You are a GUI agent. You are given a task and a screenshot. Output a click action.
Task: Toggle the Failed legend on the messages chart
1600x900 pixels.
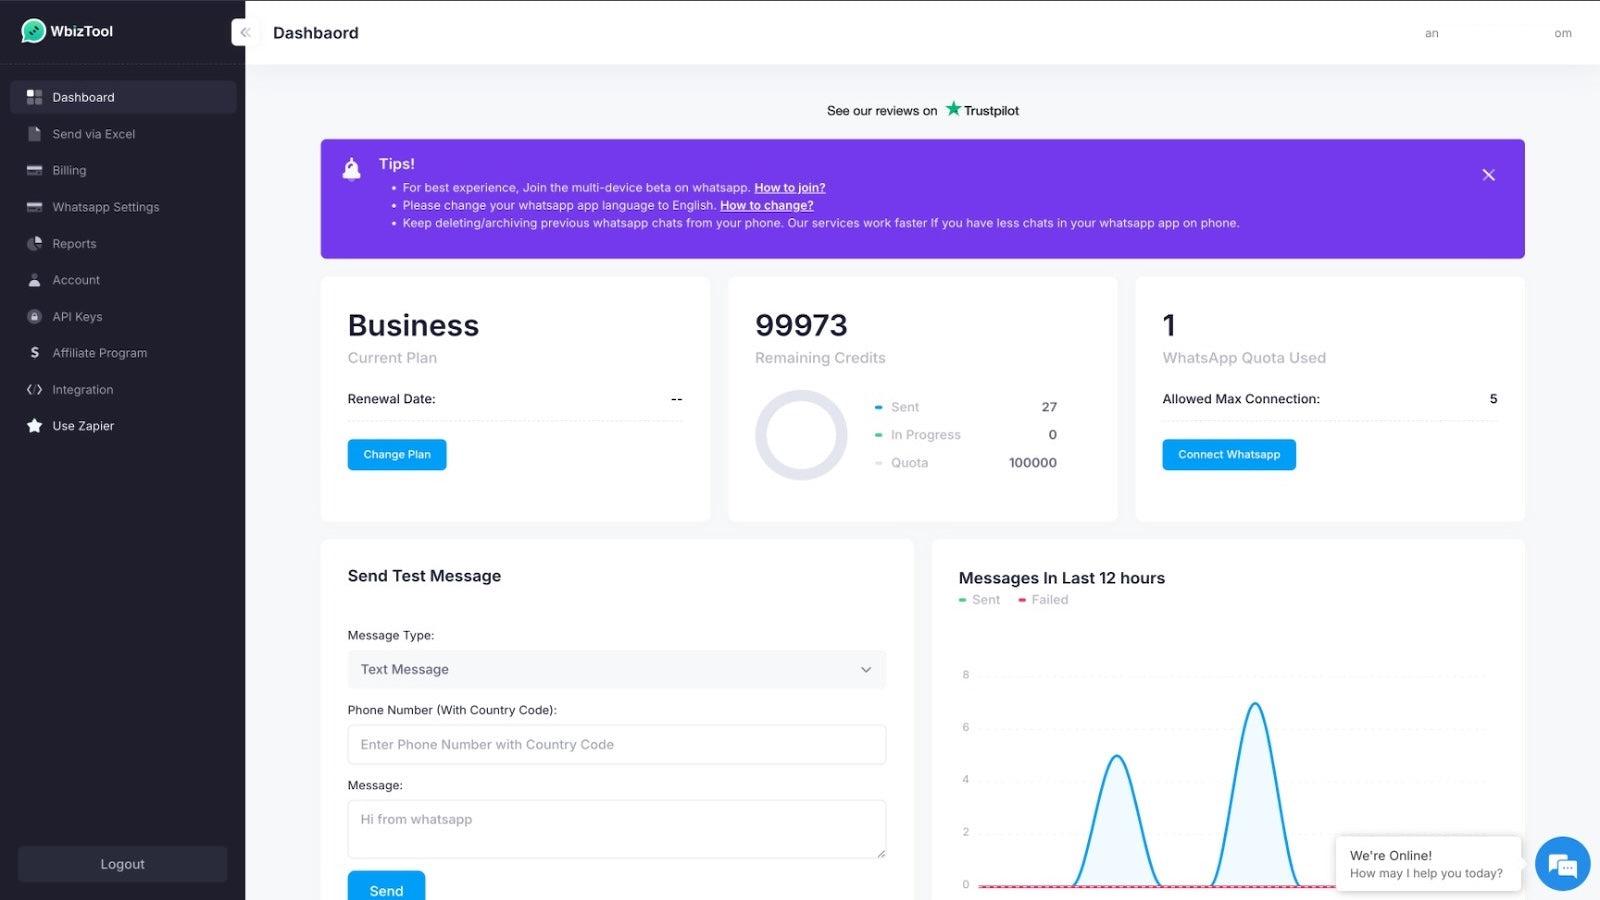point(1043,599)
